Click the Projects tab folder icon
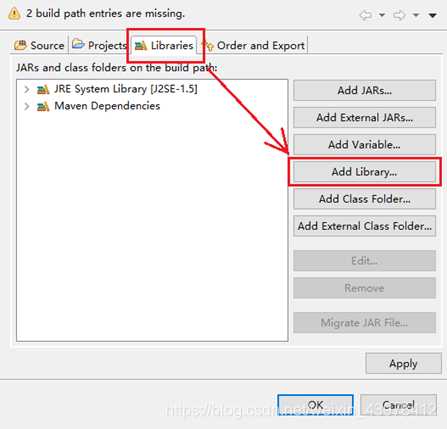This screenshot has height=429, width=447. (78, 44)
